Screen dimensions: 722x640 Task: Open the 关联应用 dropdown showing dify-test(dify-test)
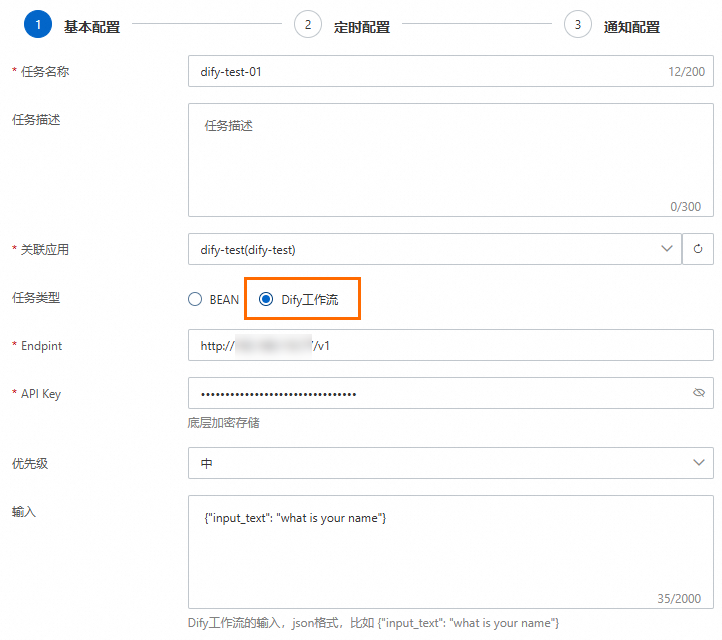click(x=434, y=249)
